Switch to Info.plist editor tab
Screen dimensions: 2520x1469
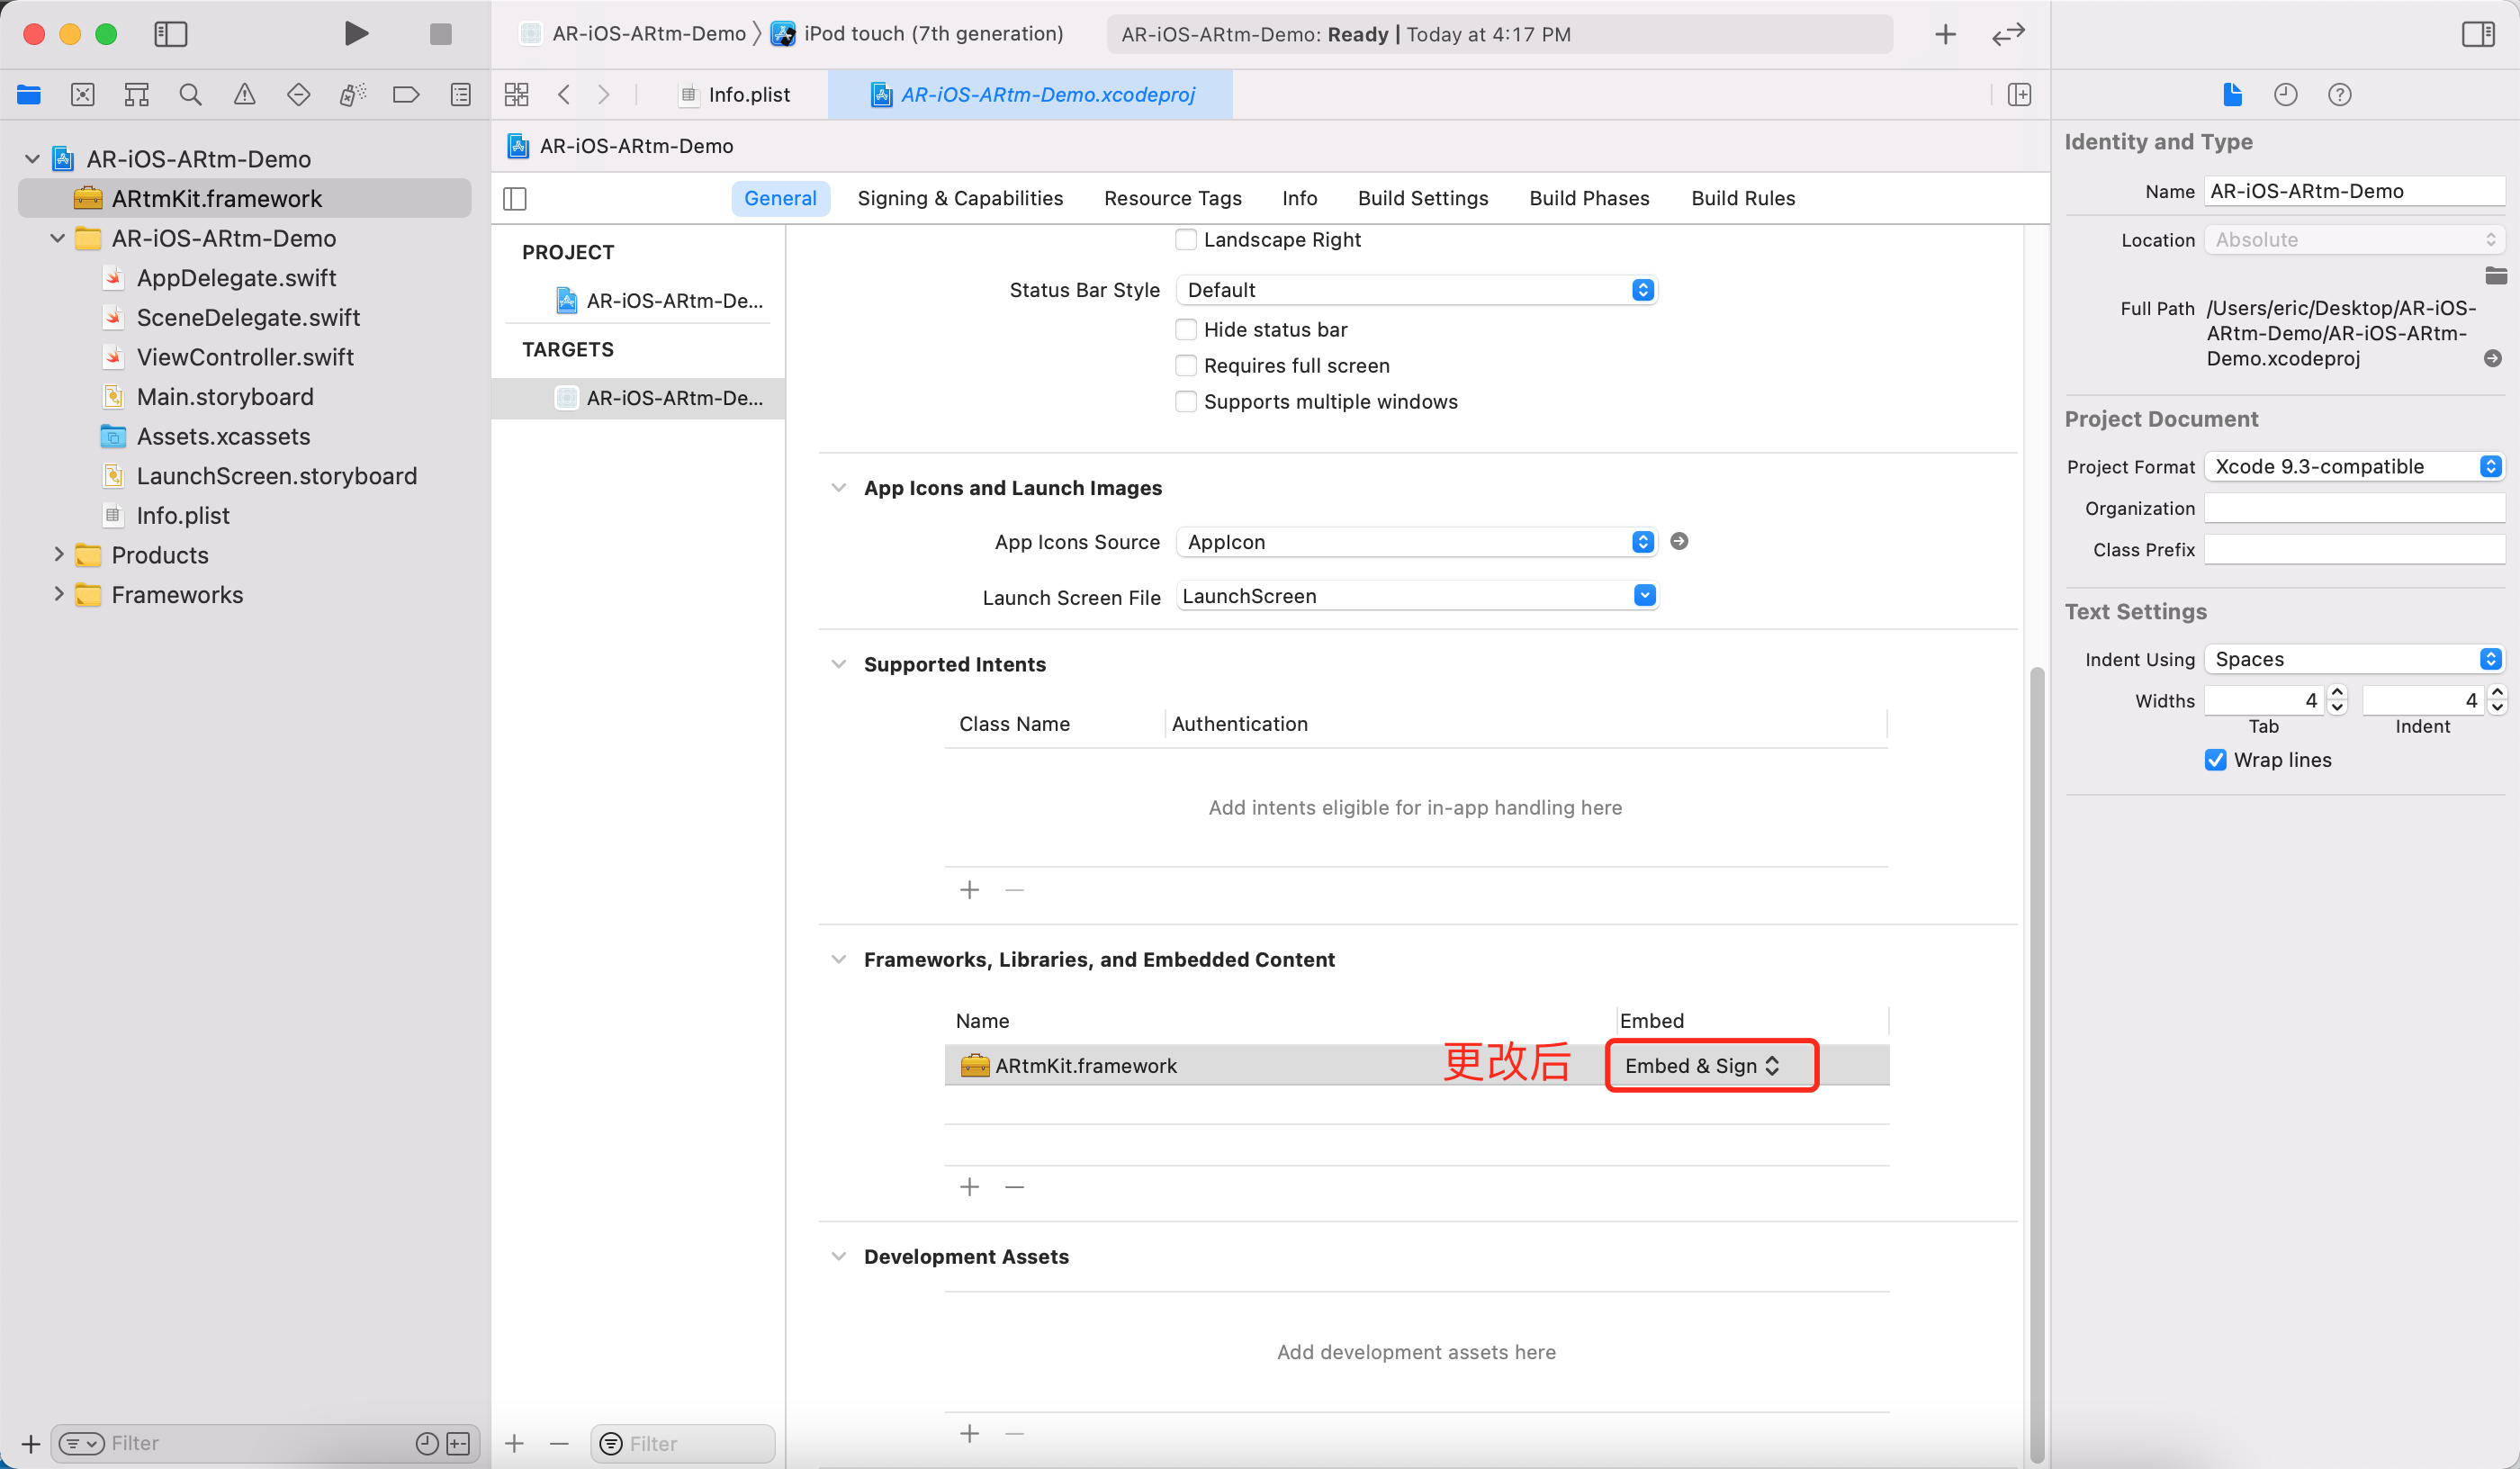(x=736, y=95)
